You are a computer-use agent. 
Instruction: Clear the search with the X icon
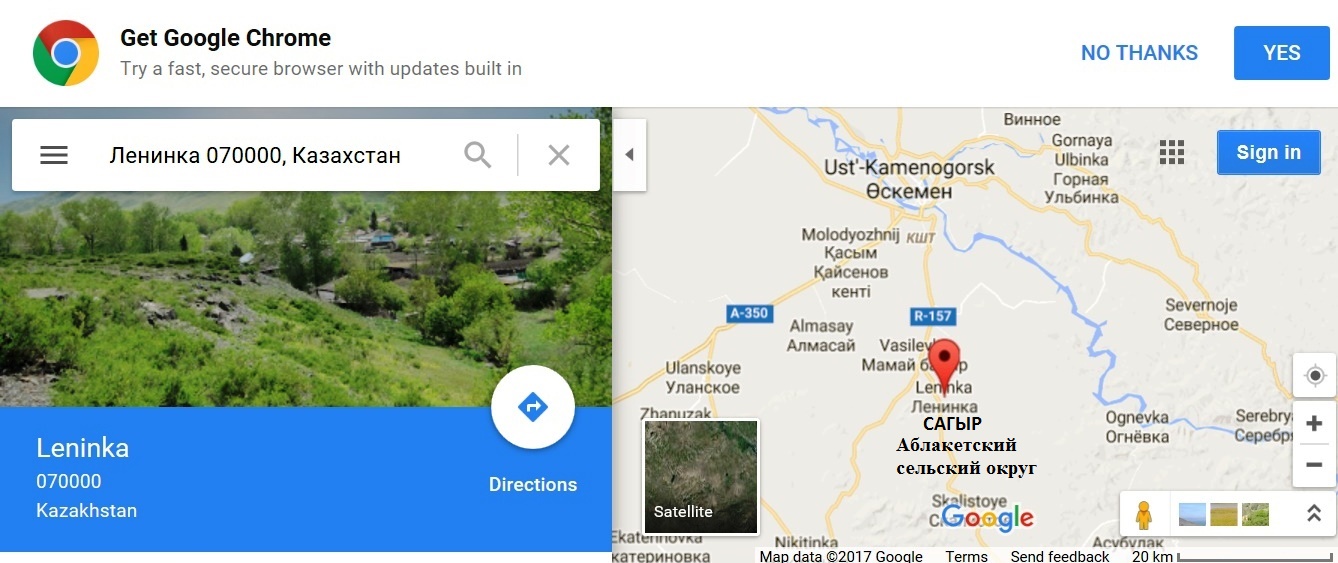[x=558, y=155]
